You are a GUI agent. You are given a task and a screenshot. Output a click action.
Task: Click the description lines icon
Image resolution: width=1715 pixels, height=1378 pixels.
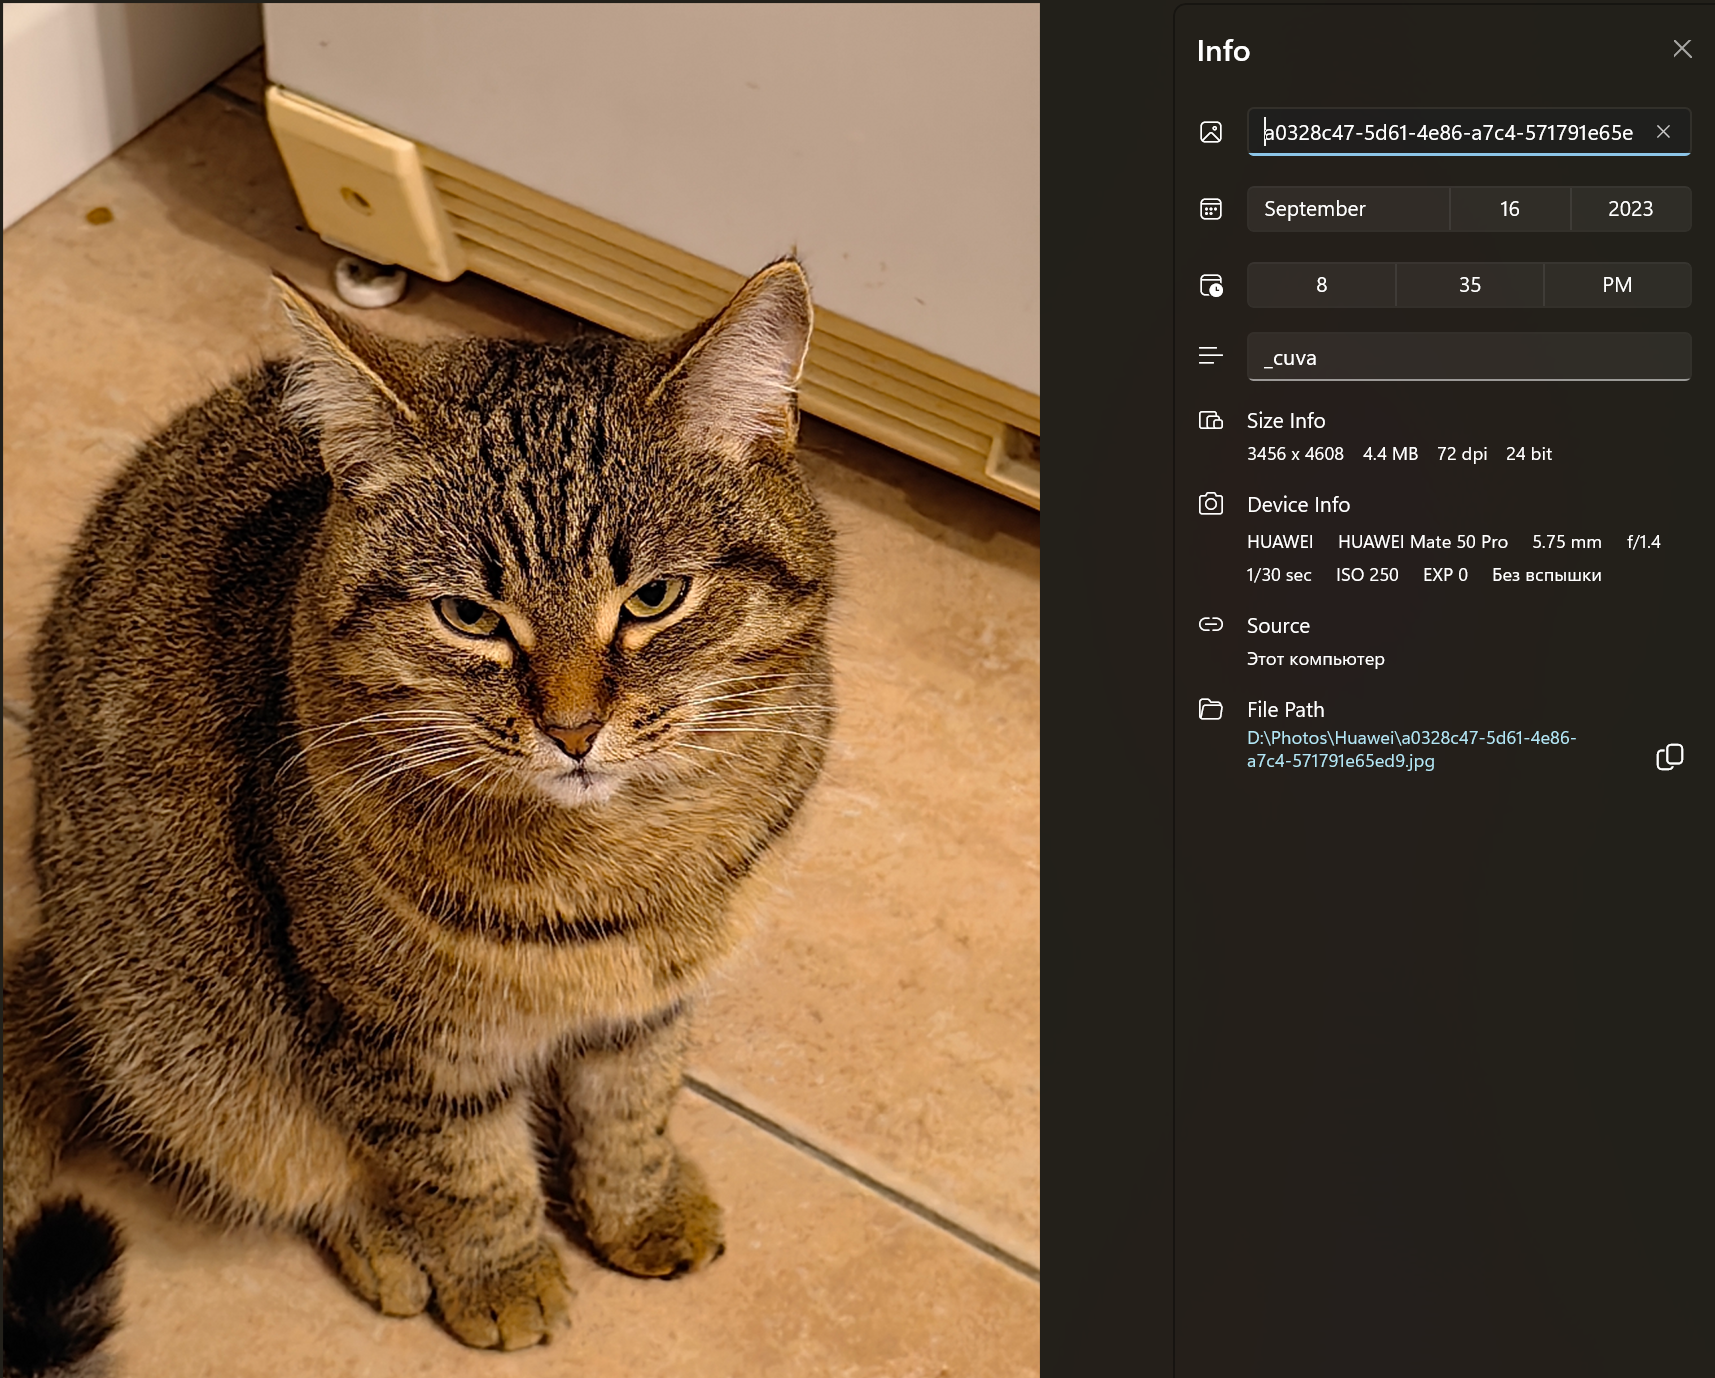click(x=1210, y=356)
